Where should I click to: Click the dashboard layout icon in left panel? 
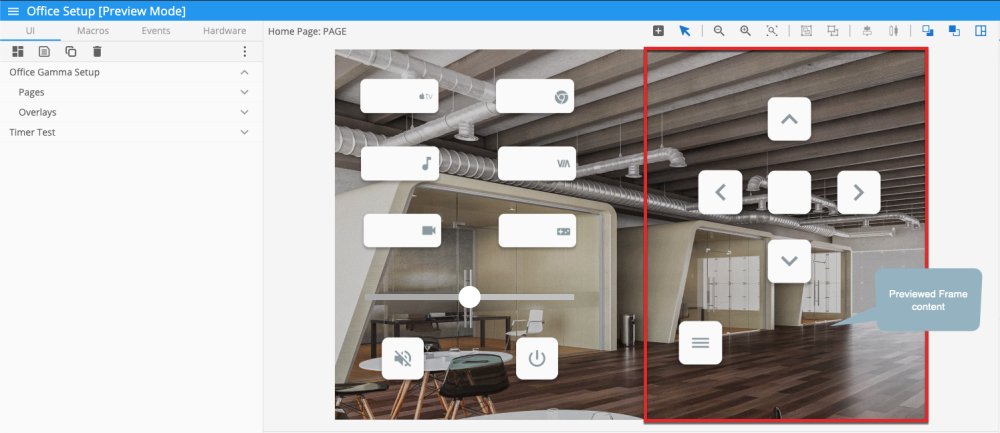(18, 52)
